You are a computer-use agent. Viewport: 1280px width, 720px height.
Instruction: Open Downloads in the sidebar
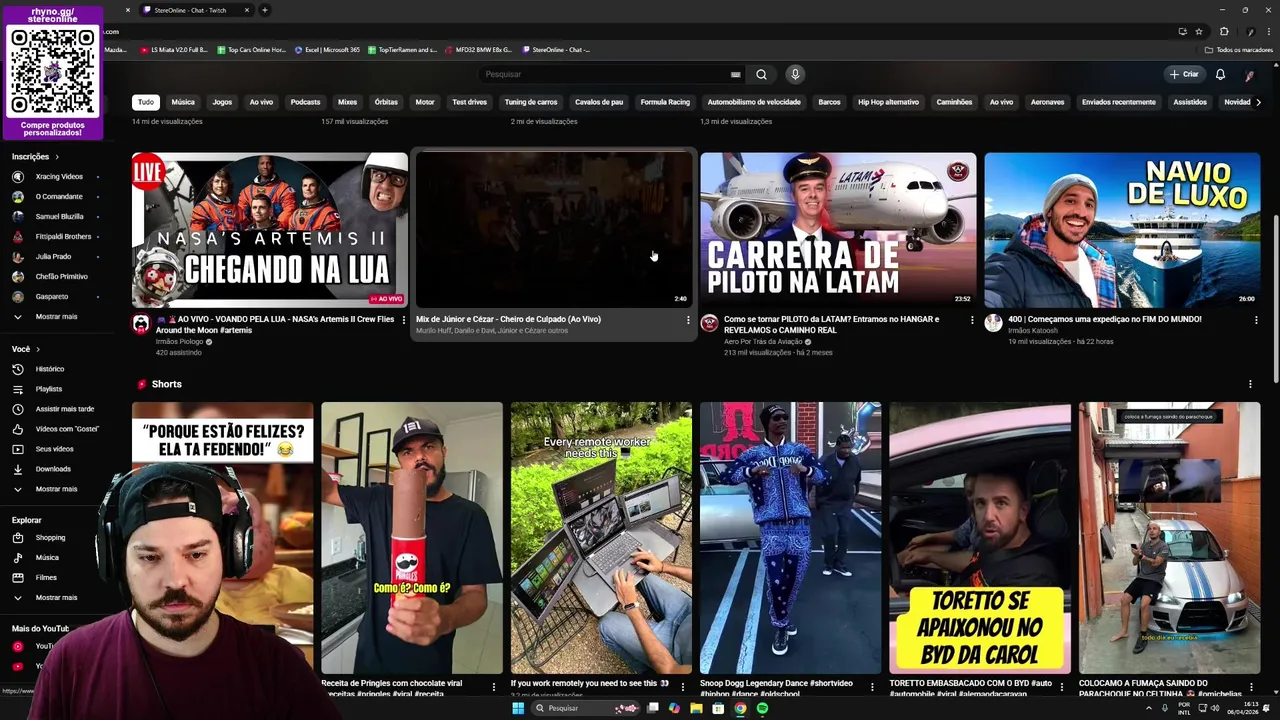53,469
